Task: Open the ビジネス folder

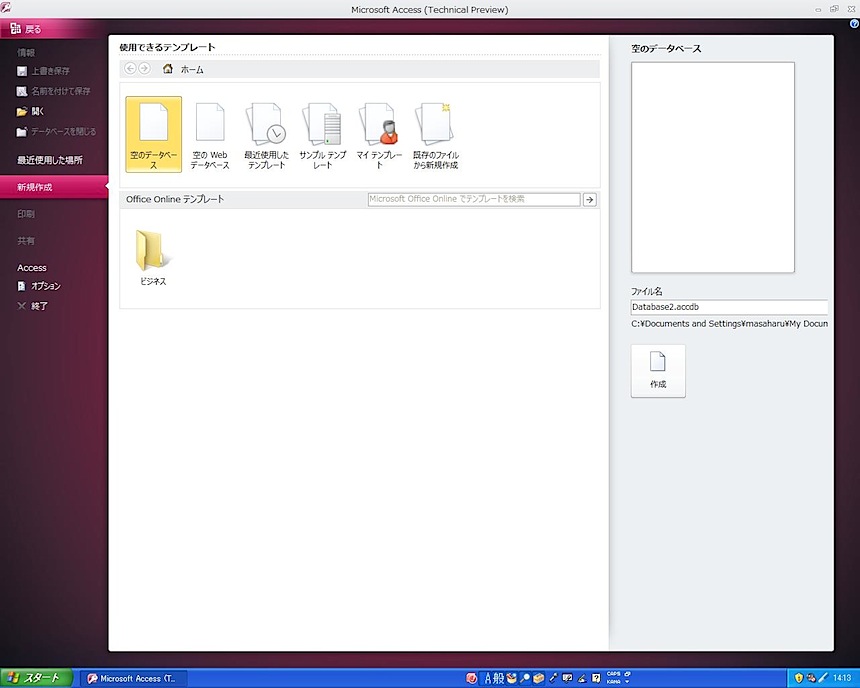Action: (153, 257)
